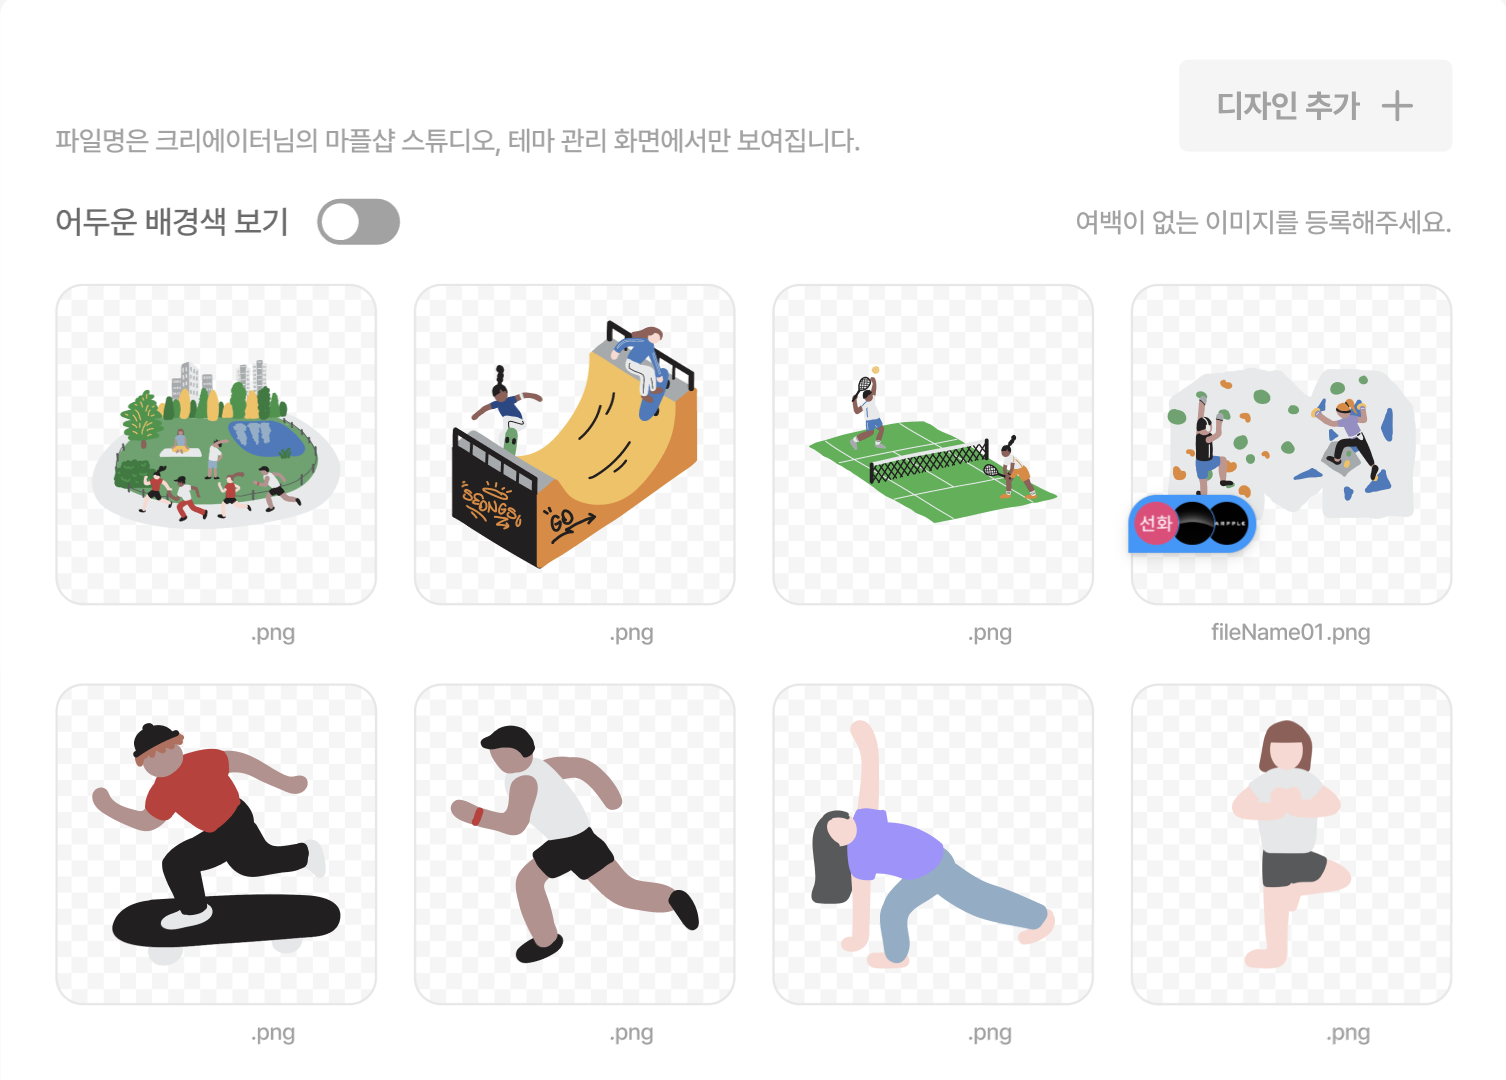Select the skate ramp illustration thumbnail

[575, 445]
